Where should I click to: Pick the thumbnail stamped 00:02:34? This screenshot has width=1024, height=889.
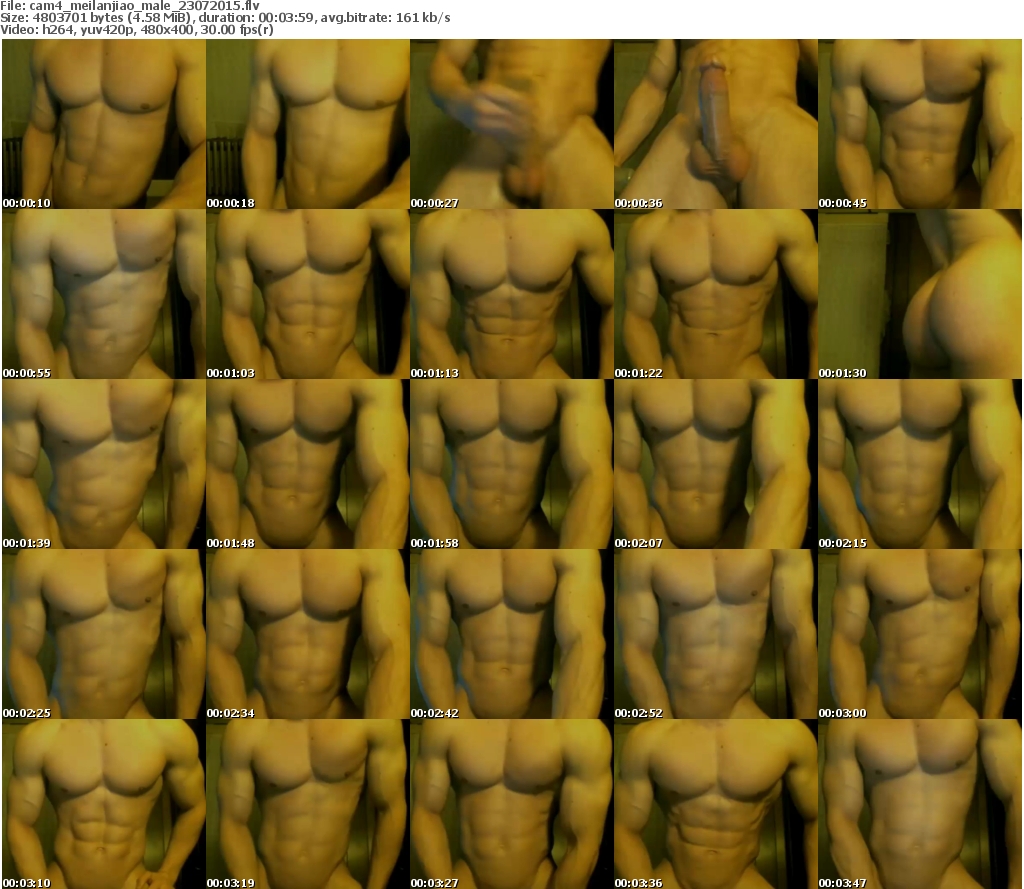(308, 634)
